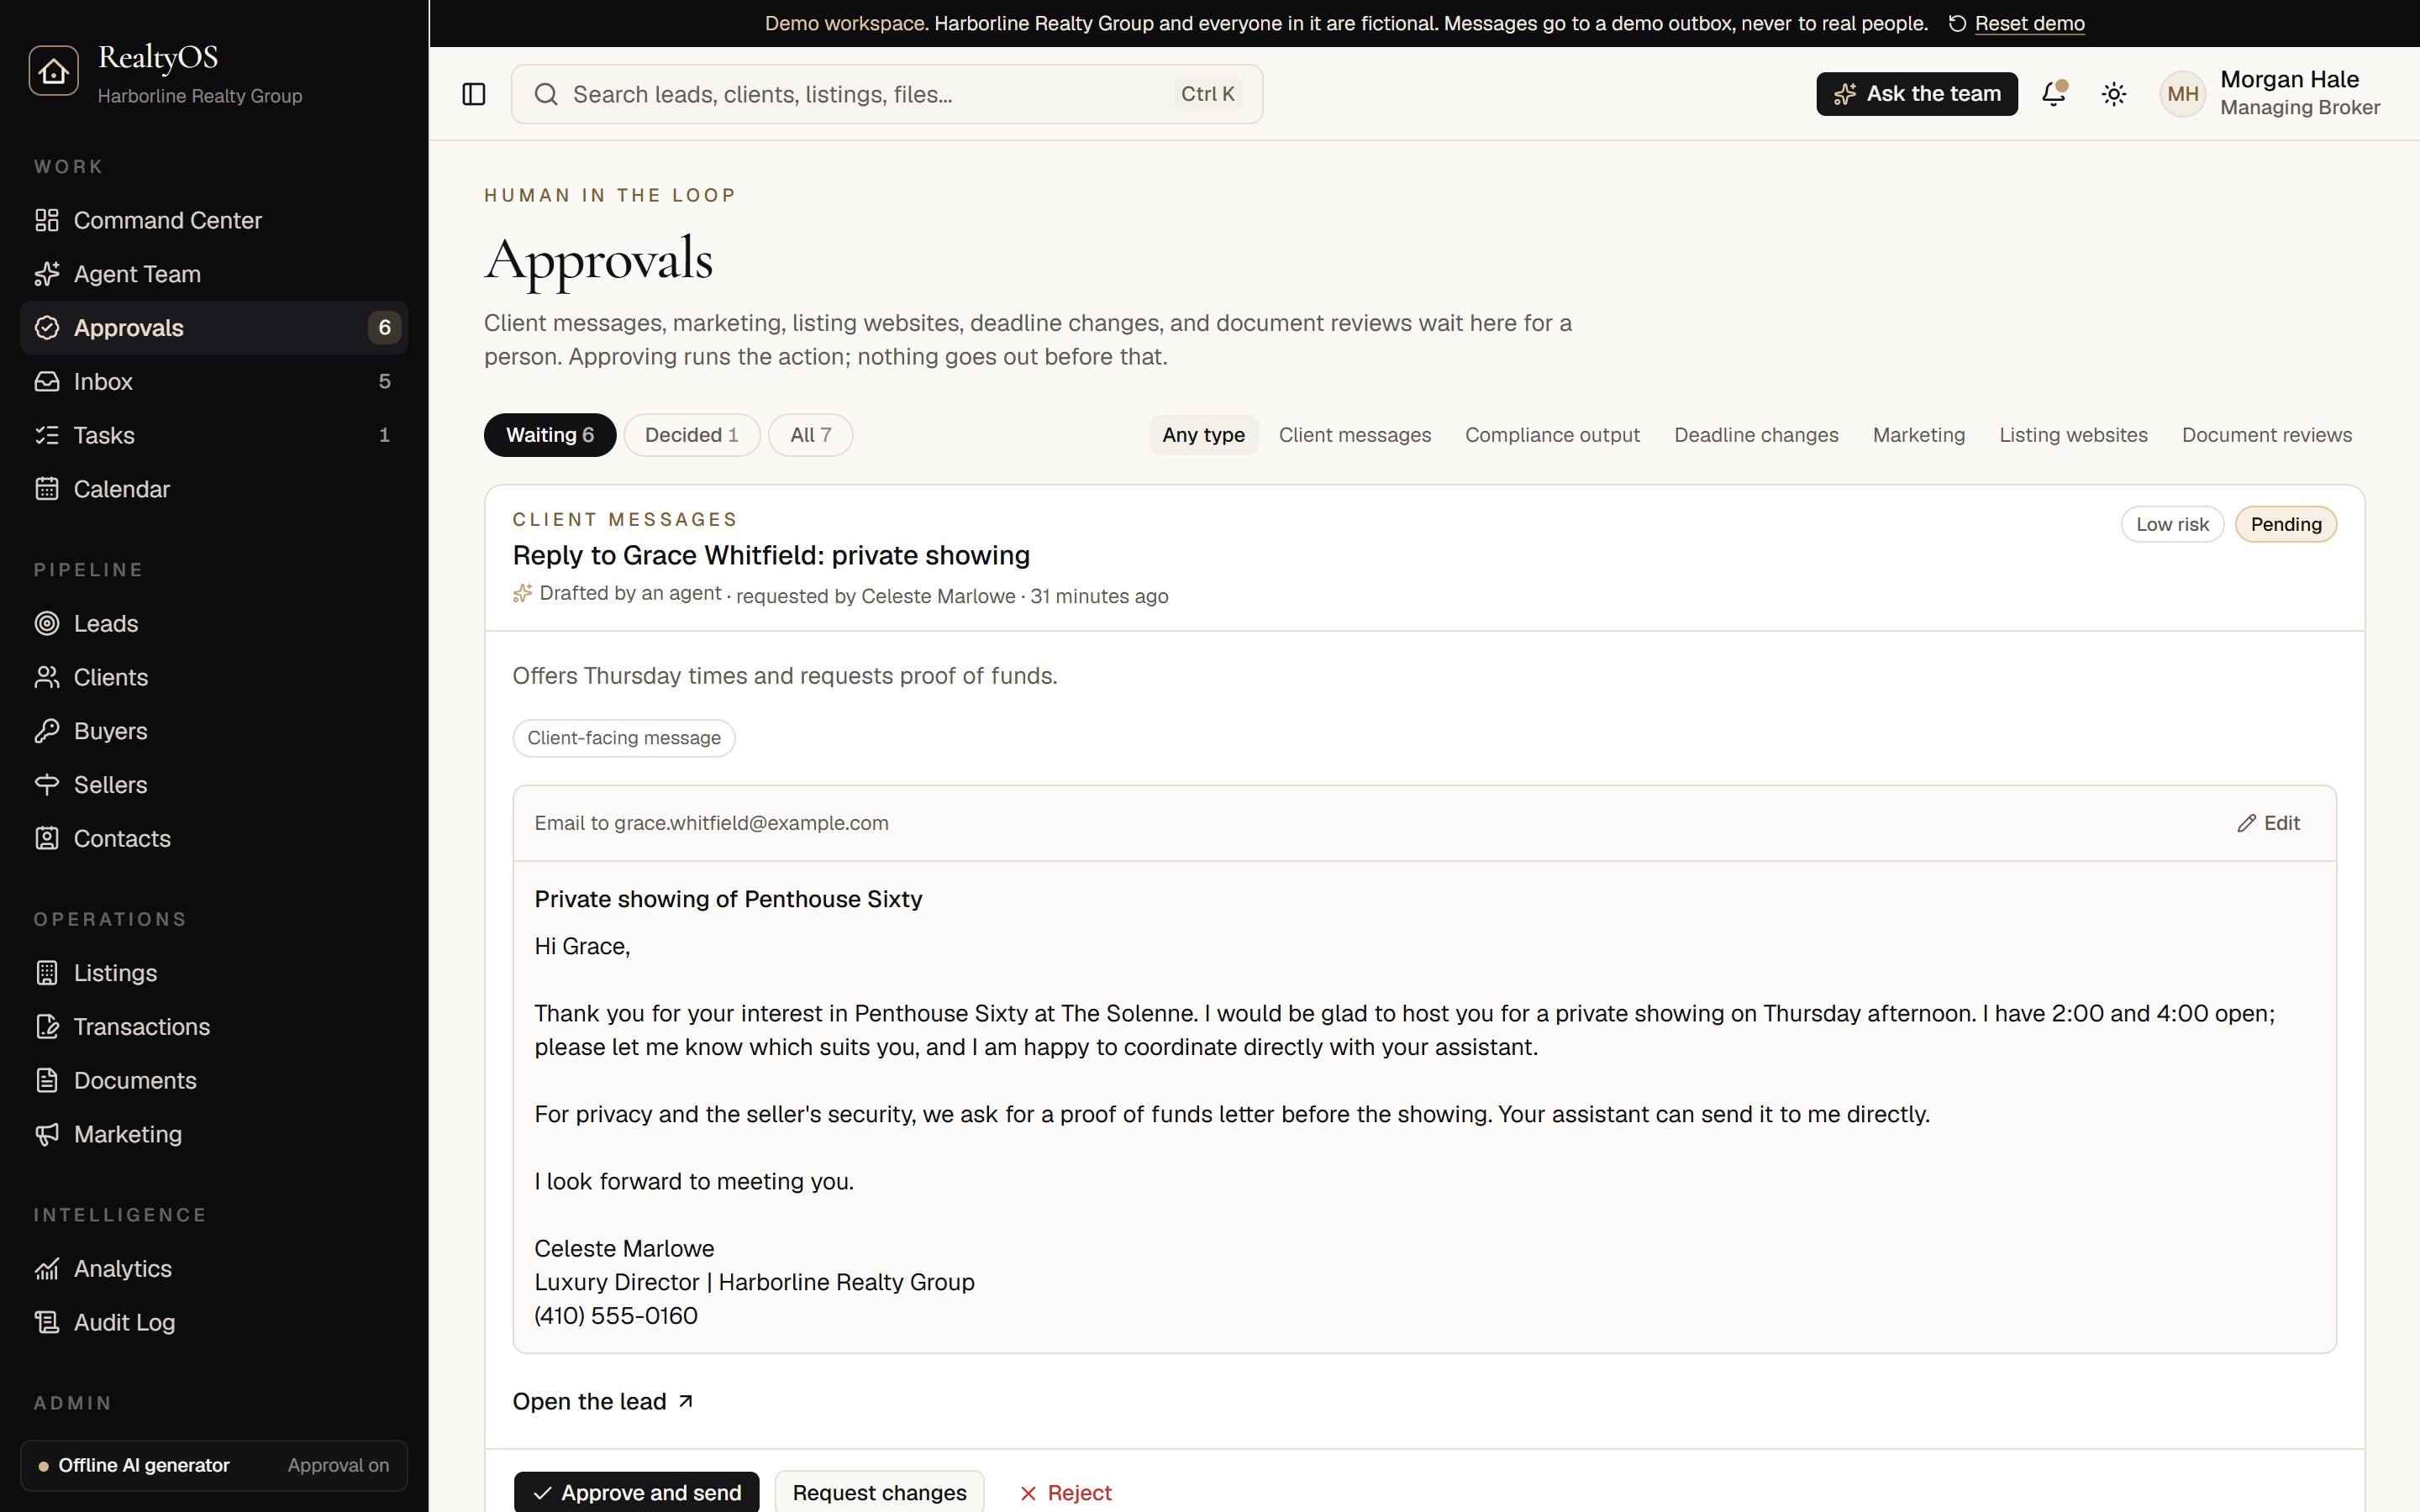Click the Pending status badge

(x=2286, y=524)
